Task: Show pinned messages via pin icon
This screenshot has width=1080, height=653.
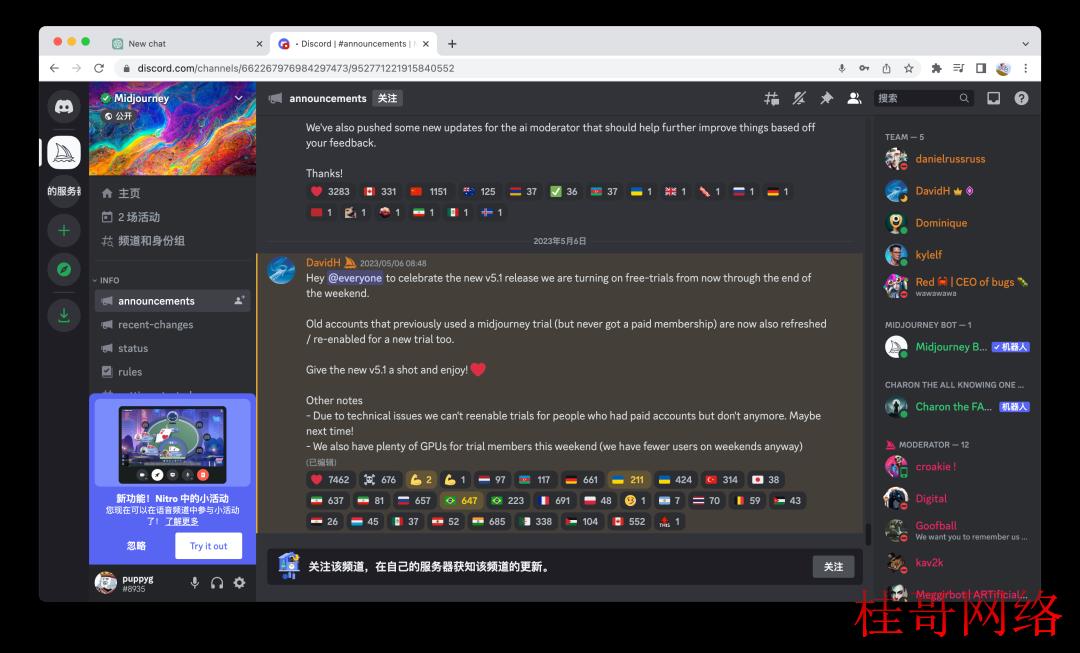Action: pyautogui.click(x=827, y=99)
